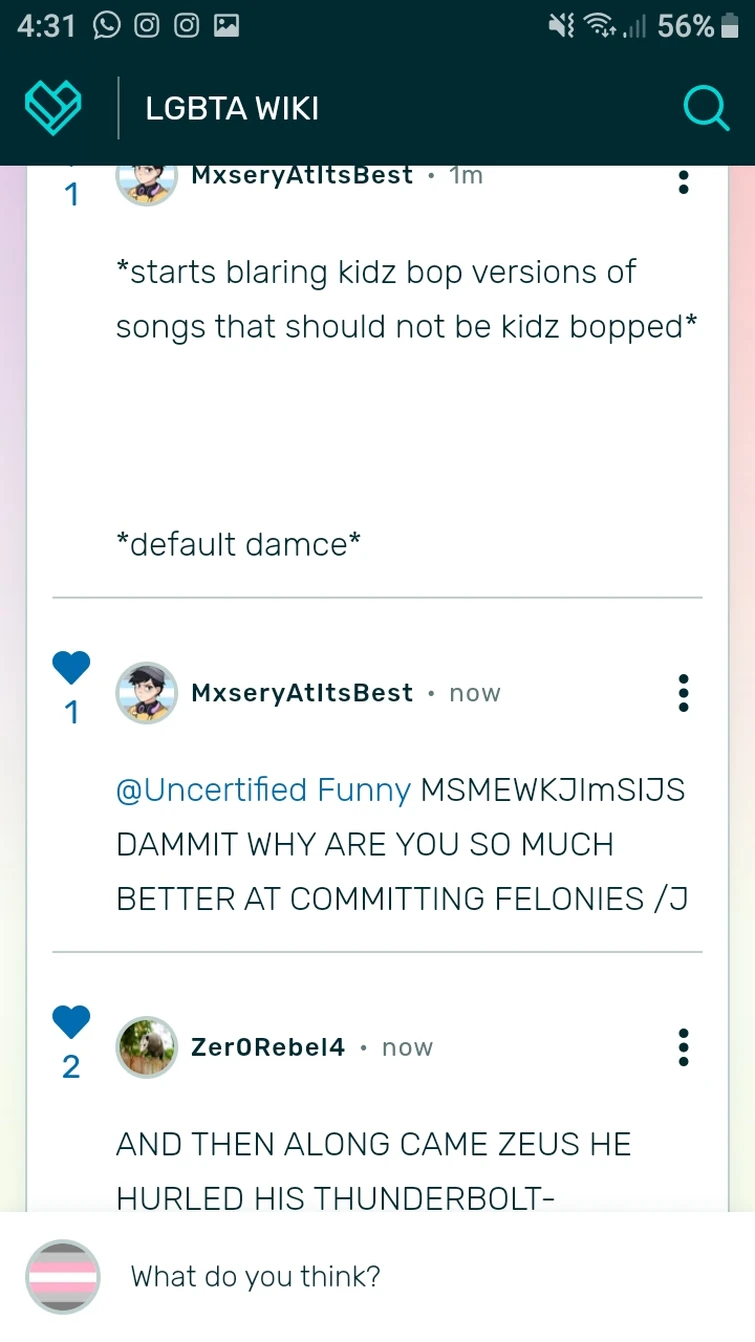Open WhatsApp from the status bar icon
Viewport: 755px width, 1342px height.
(104, 25)
